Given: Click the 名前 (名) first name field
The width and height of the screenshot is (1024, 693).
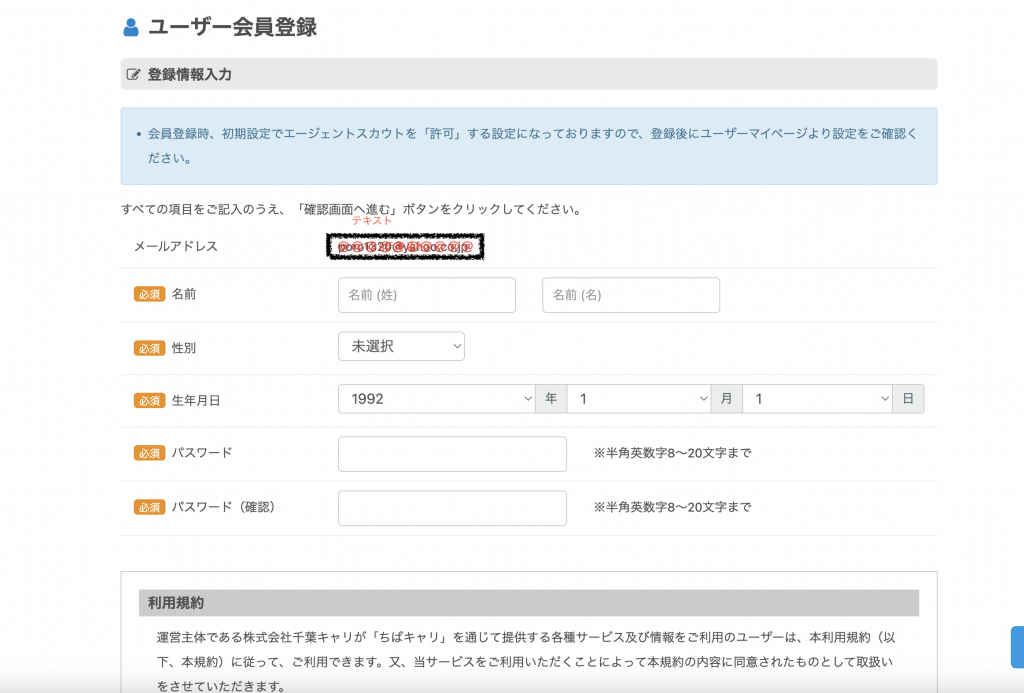Looking at the screenshot, I should click(631, 295).
